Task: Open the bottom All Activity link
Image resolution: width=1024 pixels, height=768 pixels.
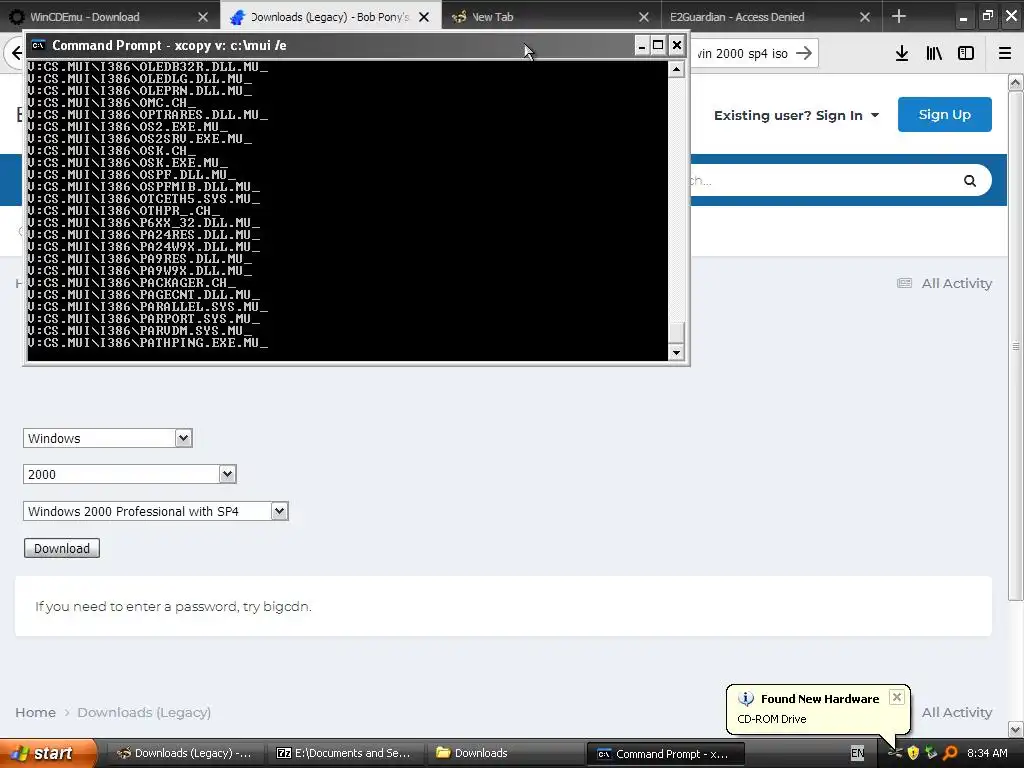Action: click(x=956, y=712)
